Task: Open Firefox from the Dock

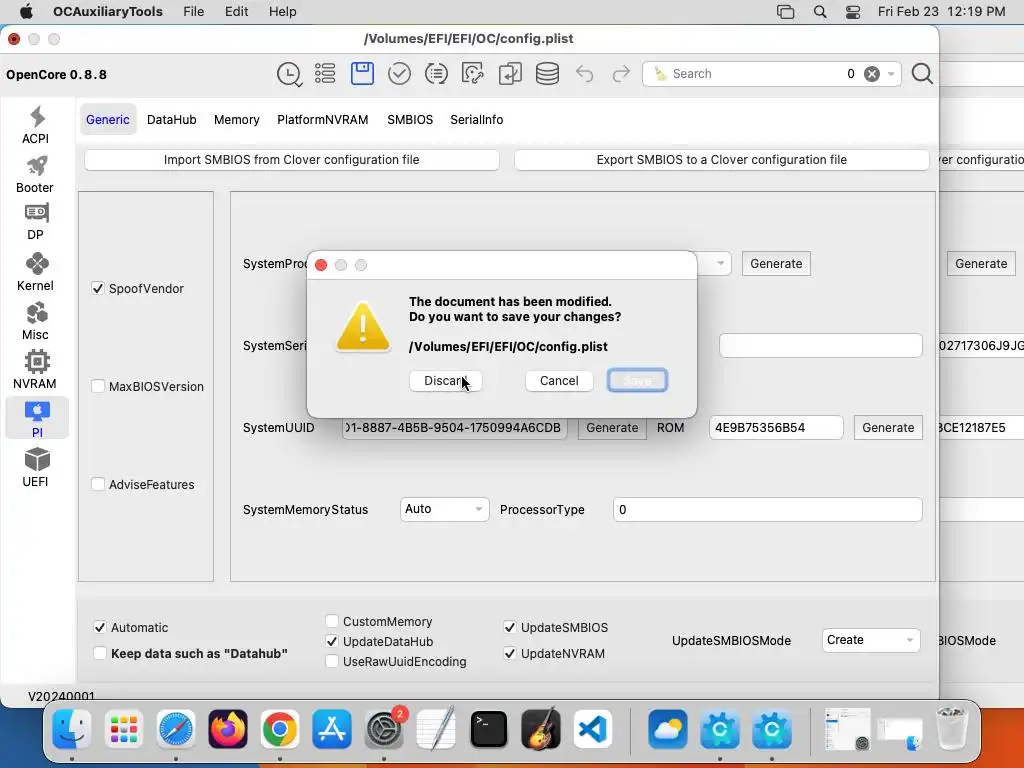Action: tap(228, 729)
